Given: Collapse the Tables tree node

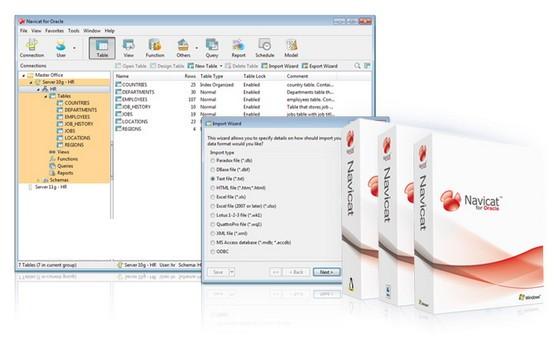Looking at the screenshot, I should pyautogui.click(x=46, y=96).
